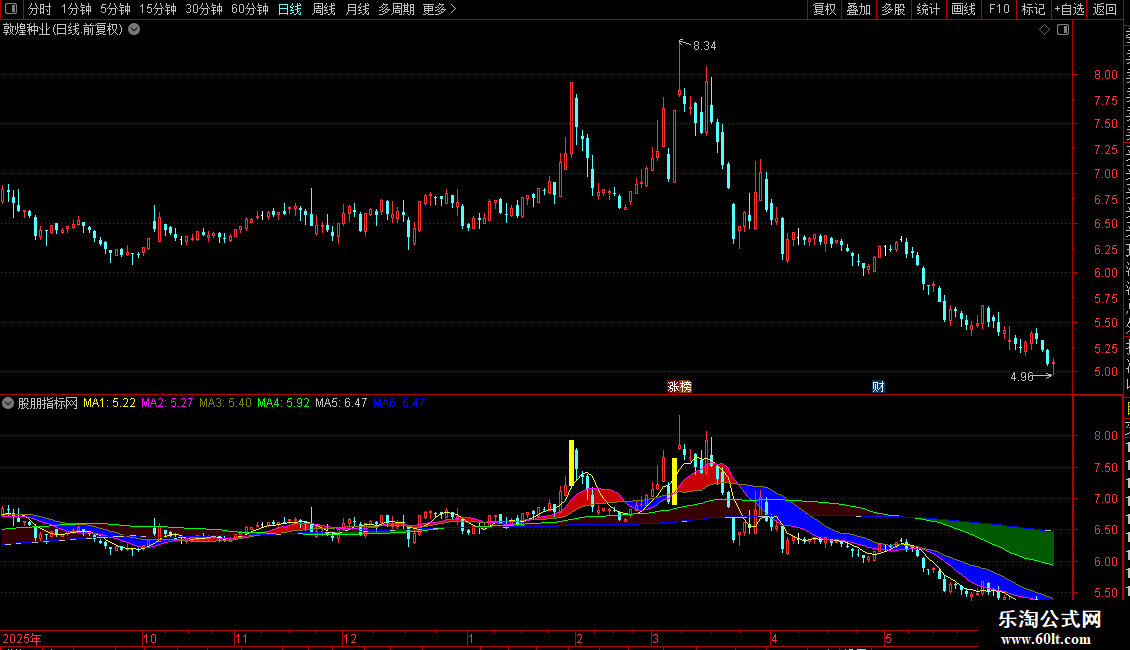Open the 统计 statistics tool

pyautogui.click(x=928, y=9)
